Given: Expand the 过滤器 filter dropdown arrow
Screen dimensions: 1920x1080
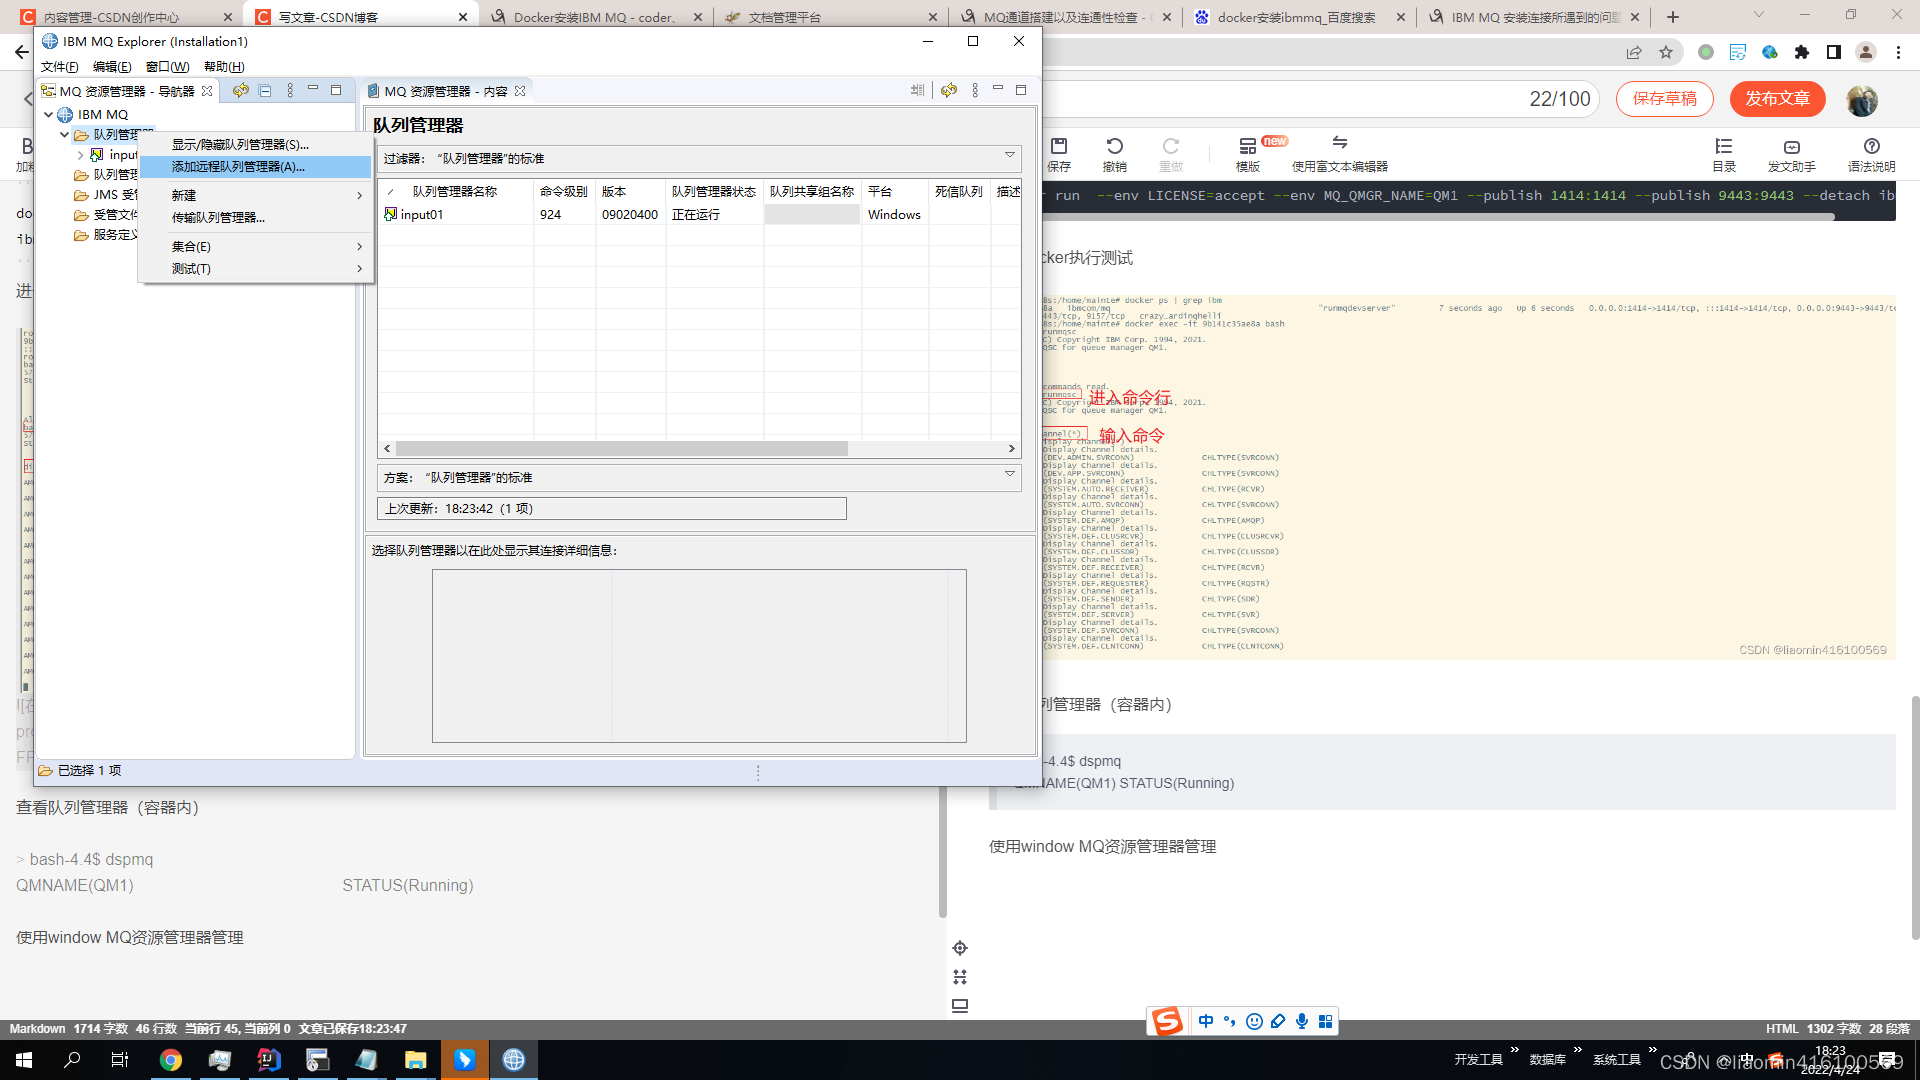Looking at the screenshot, I should click(1010, 155).
